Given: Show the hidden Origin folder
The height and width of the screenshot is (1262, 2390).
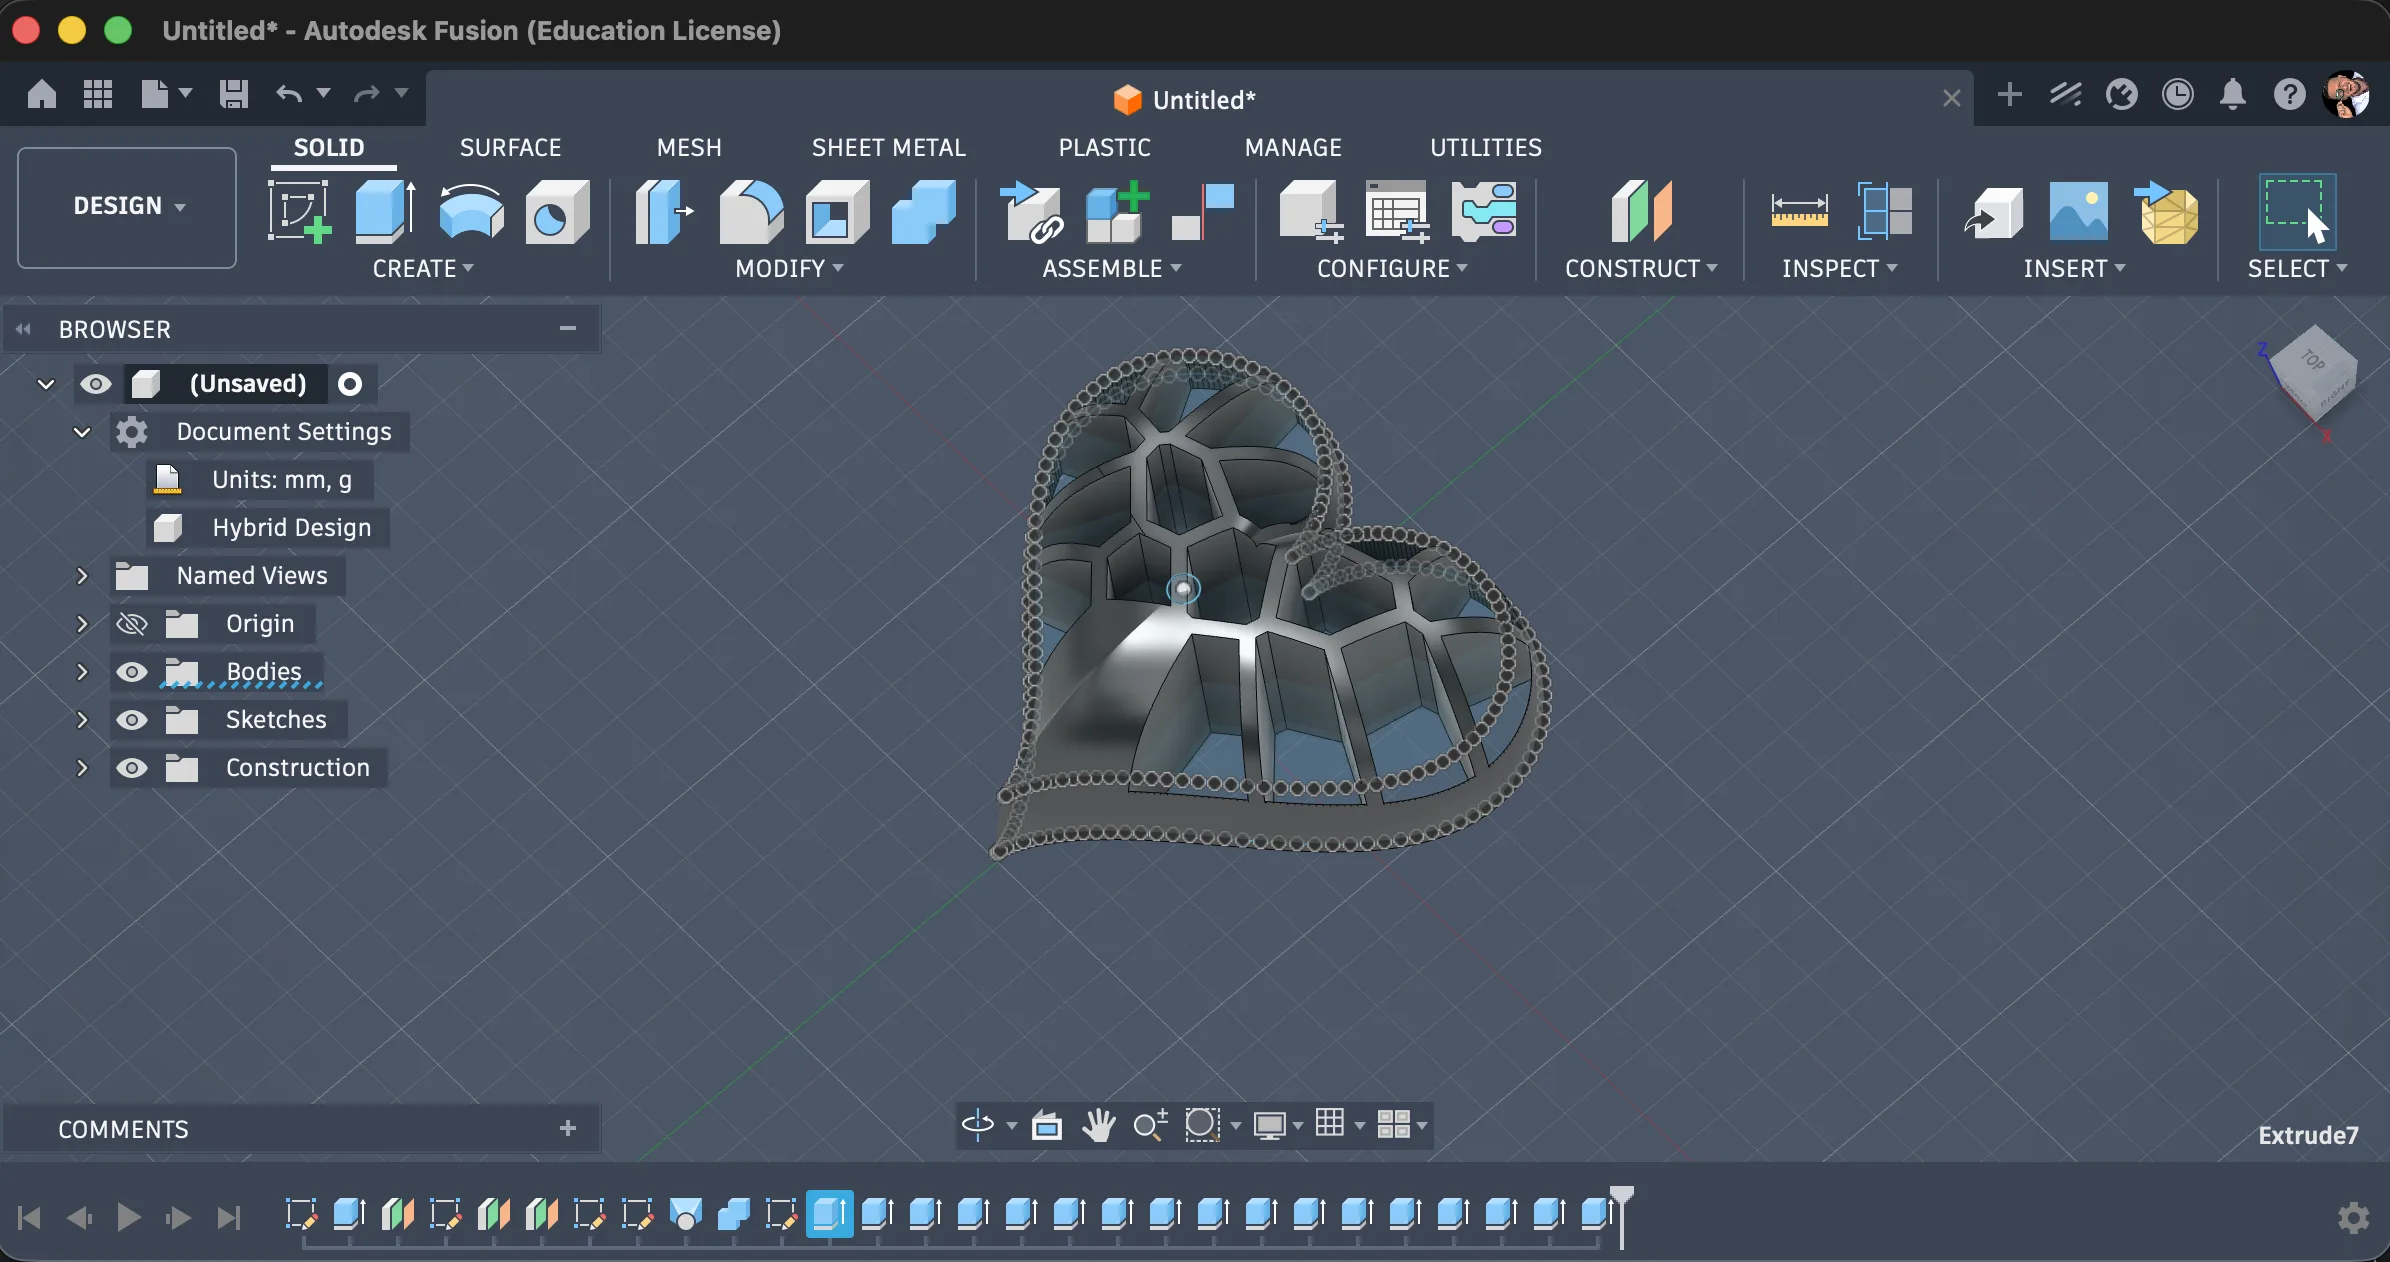Looking at the screenshot, I should (x=132, y=624).
